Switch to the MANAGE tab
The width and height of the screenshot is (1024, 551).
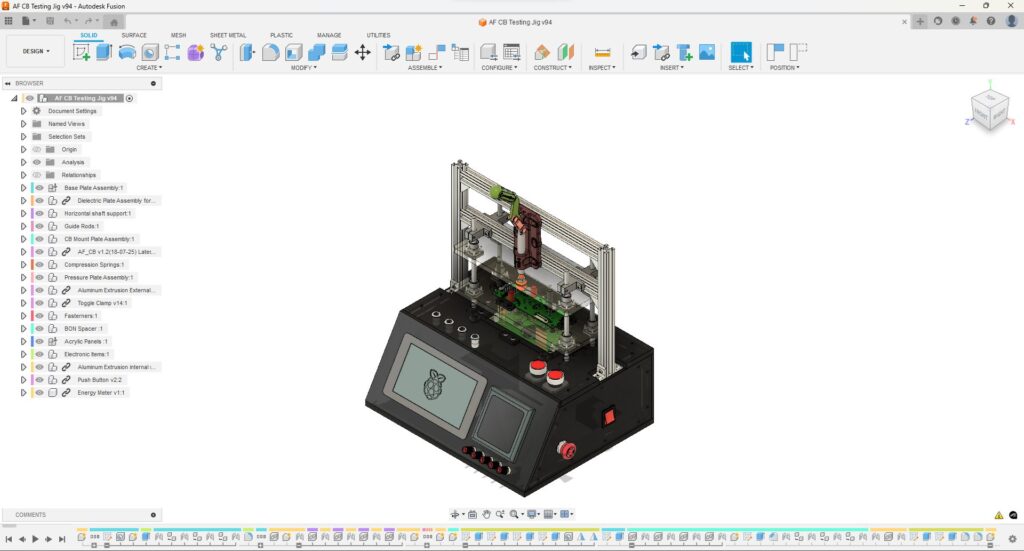click(x=329, y=35)
